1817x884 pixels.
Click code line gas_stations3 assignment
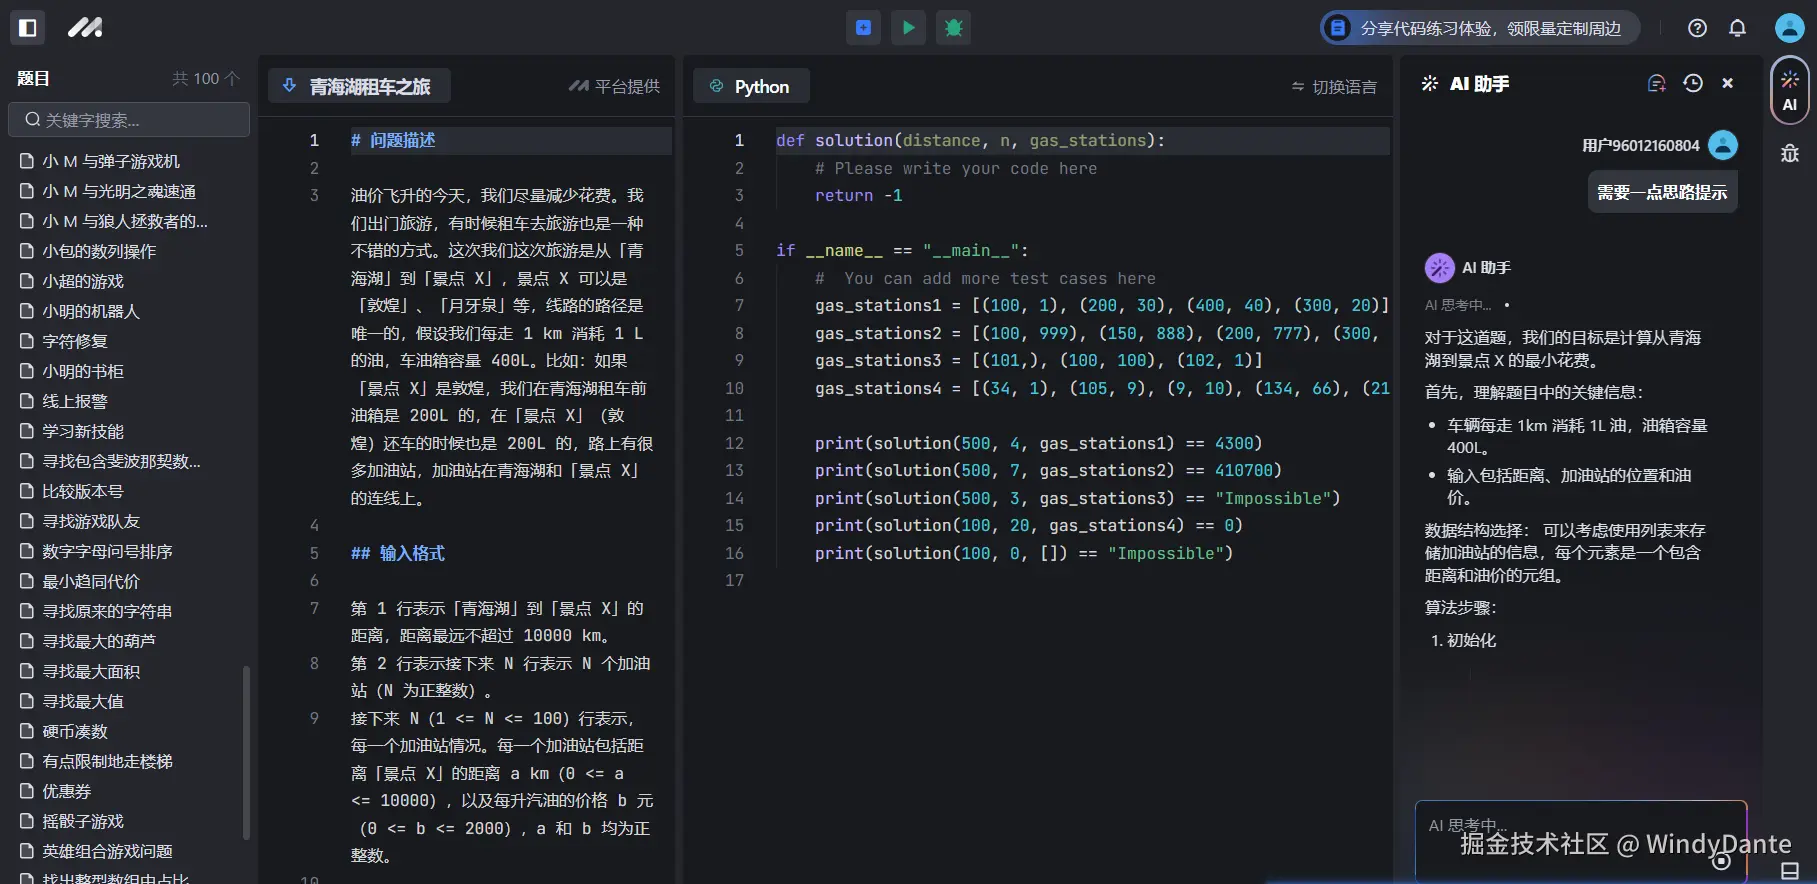pyautogui.click(x=1038, y=361)
